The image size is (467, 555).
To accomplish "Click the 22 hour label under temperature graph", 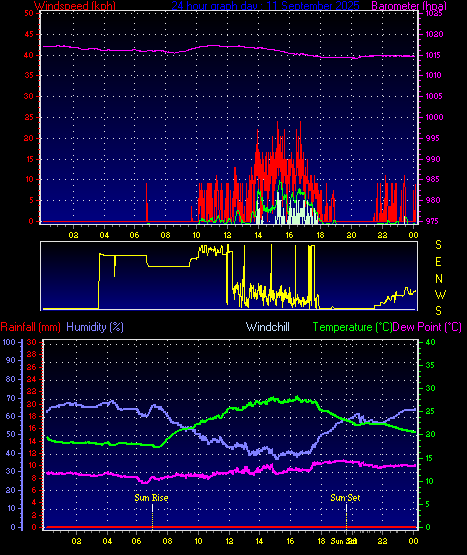I will [x=382, y=541].
